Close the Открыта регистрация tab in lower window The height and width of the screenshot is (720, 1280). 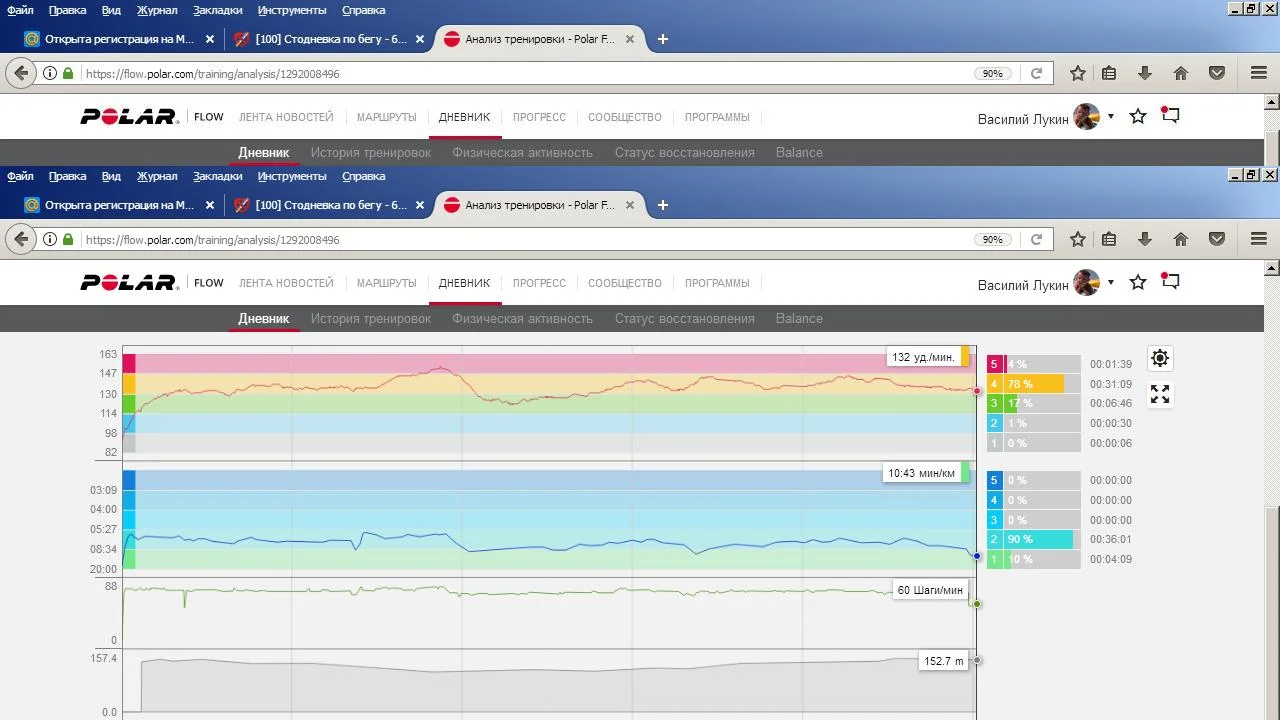[210, 205]
